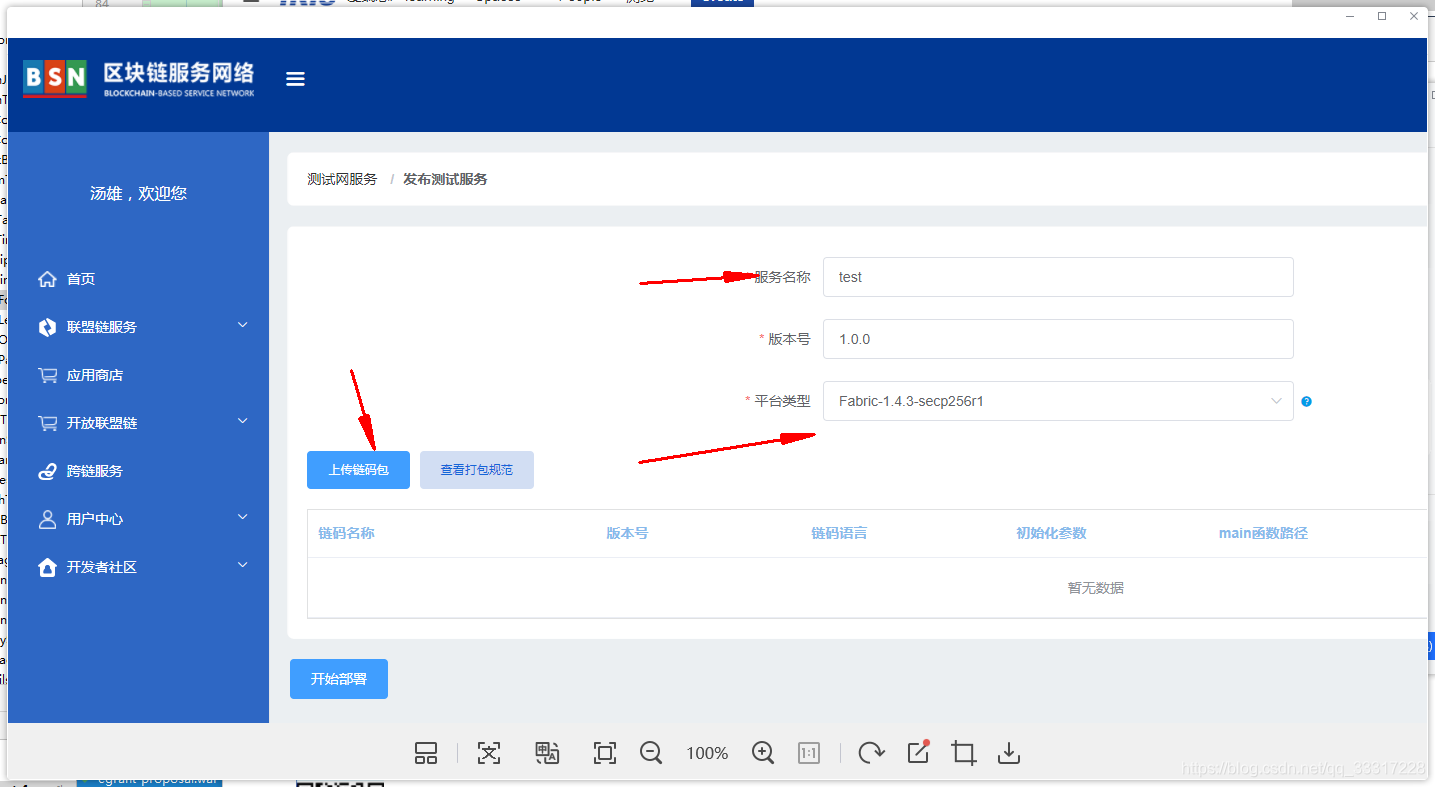
Task: Click the fit-to-window fullscreen icon
Action: click(605, 753)
